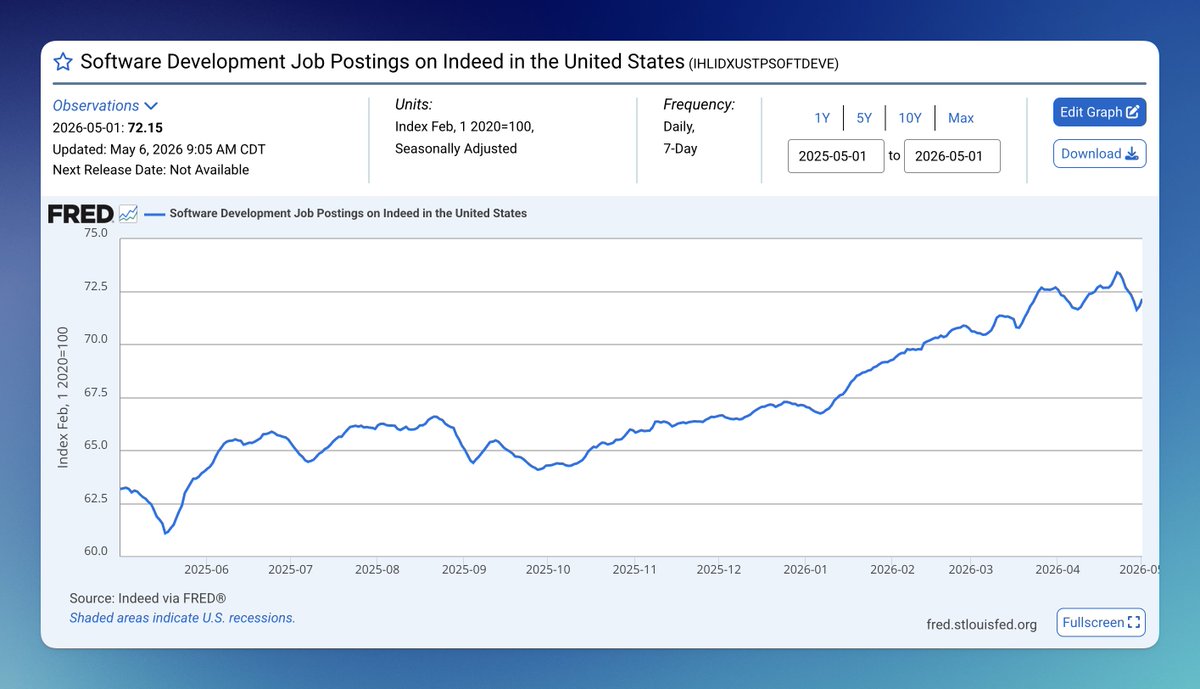Viewport: 1200px width, 689px height.
Task: Click the Units label
Action: (413, 105)
